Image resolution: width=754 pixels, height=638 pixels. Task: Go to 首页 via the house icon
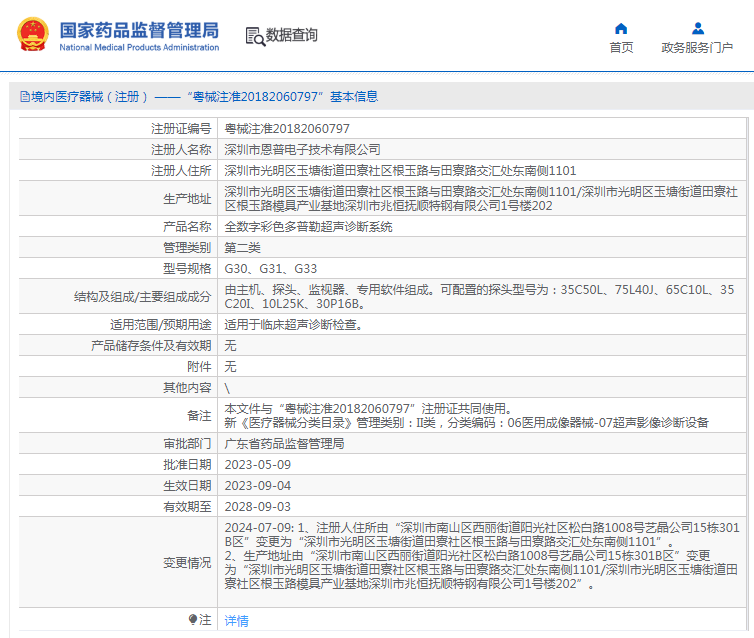coord(621,29)
